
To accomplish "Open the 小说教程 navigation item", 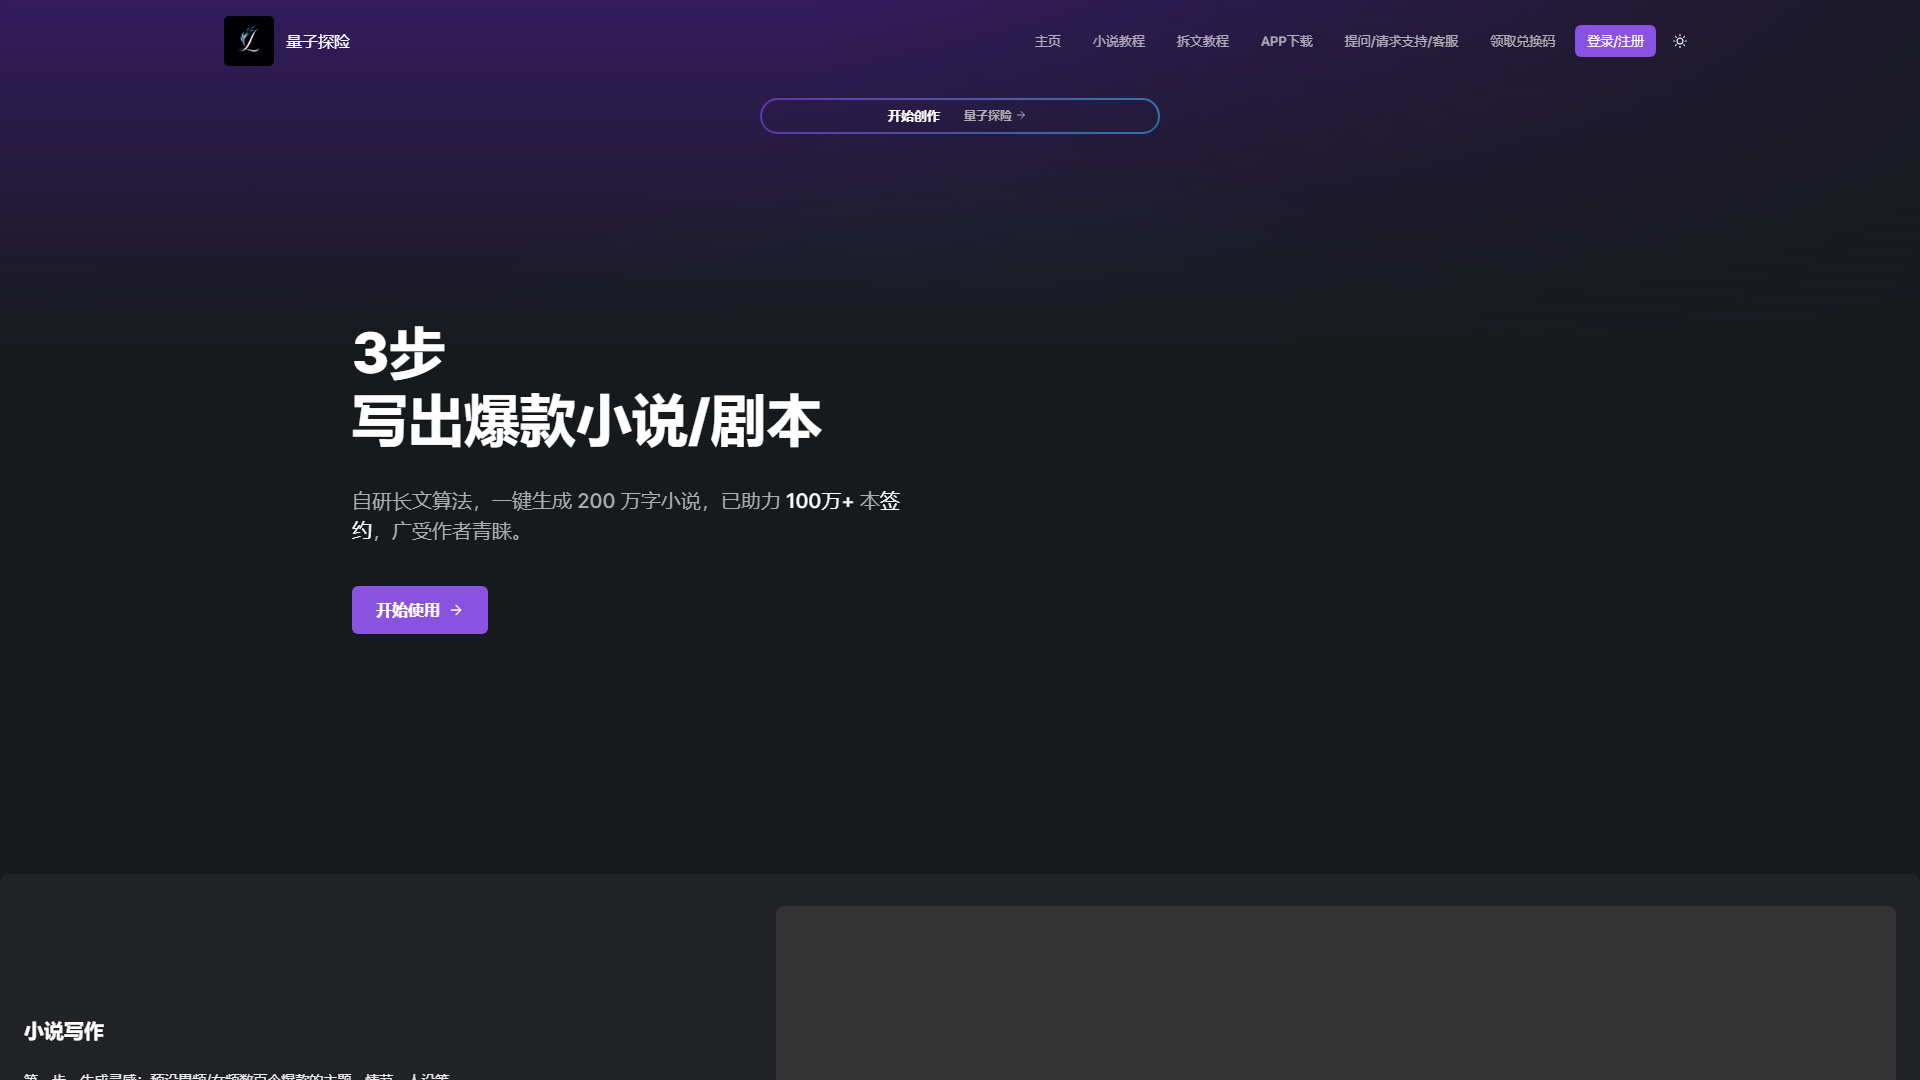I will click(1119, 41).
